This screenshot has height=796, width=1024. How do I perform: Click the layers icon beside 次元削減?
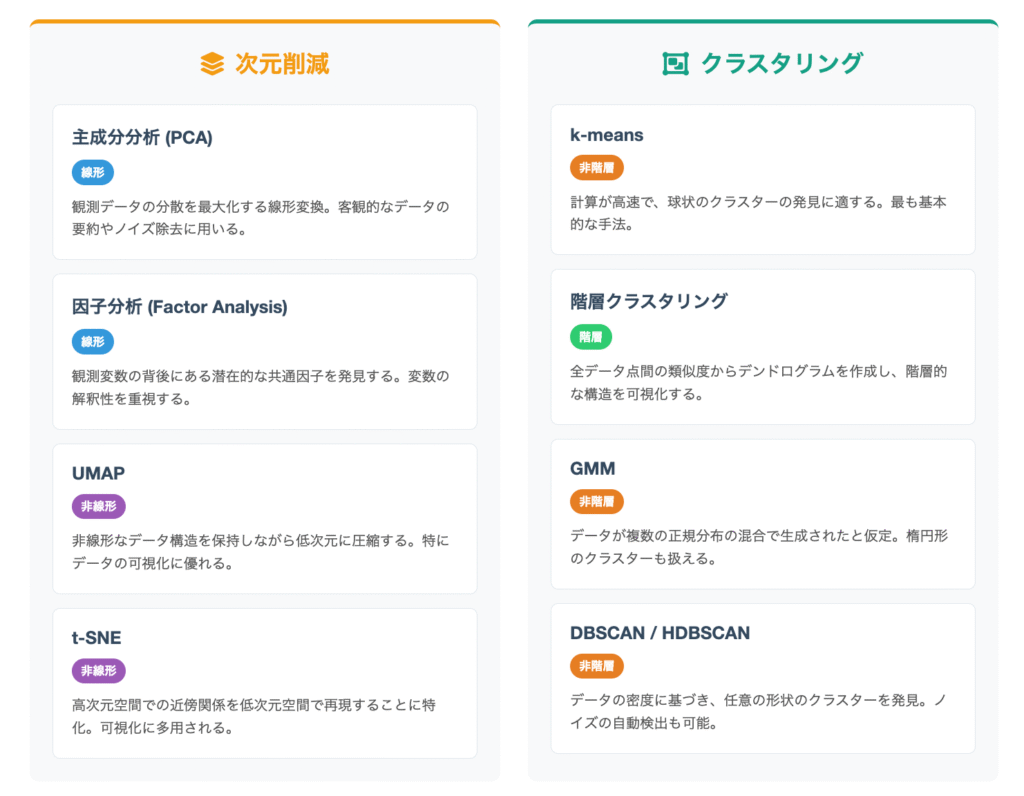(x=212, y=64)
